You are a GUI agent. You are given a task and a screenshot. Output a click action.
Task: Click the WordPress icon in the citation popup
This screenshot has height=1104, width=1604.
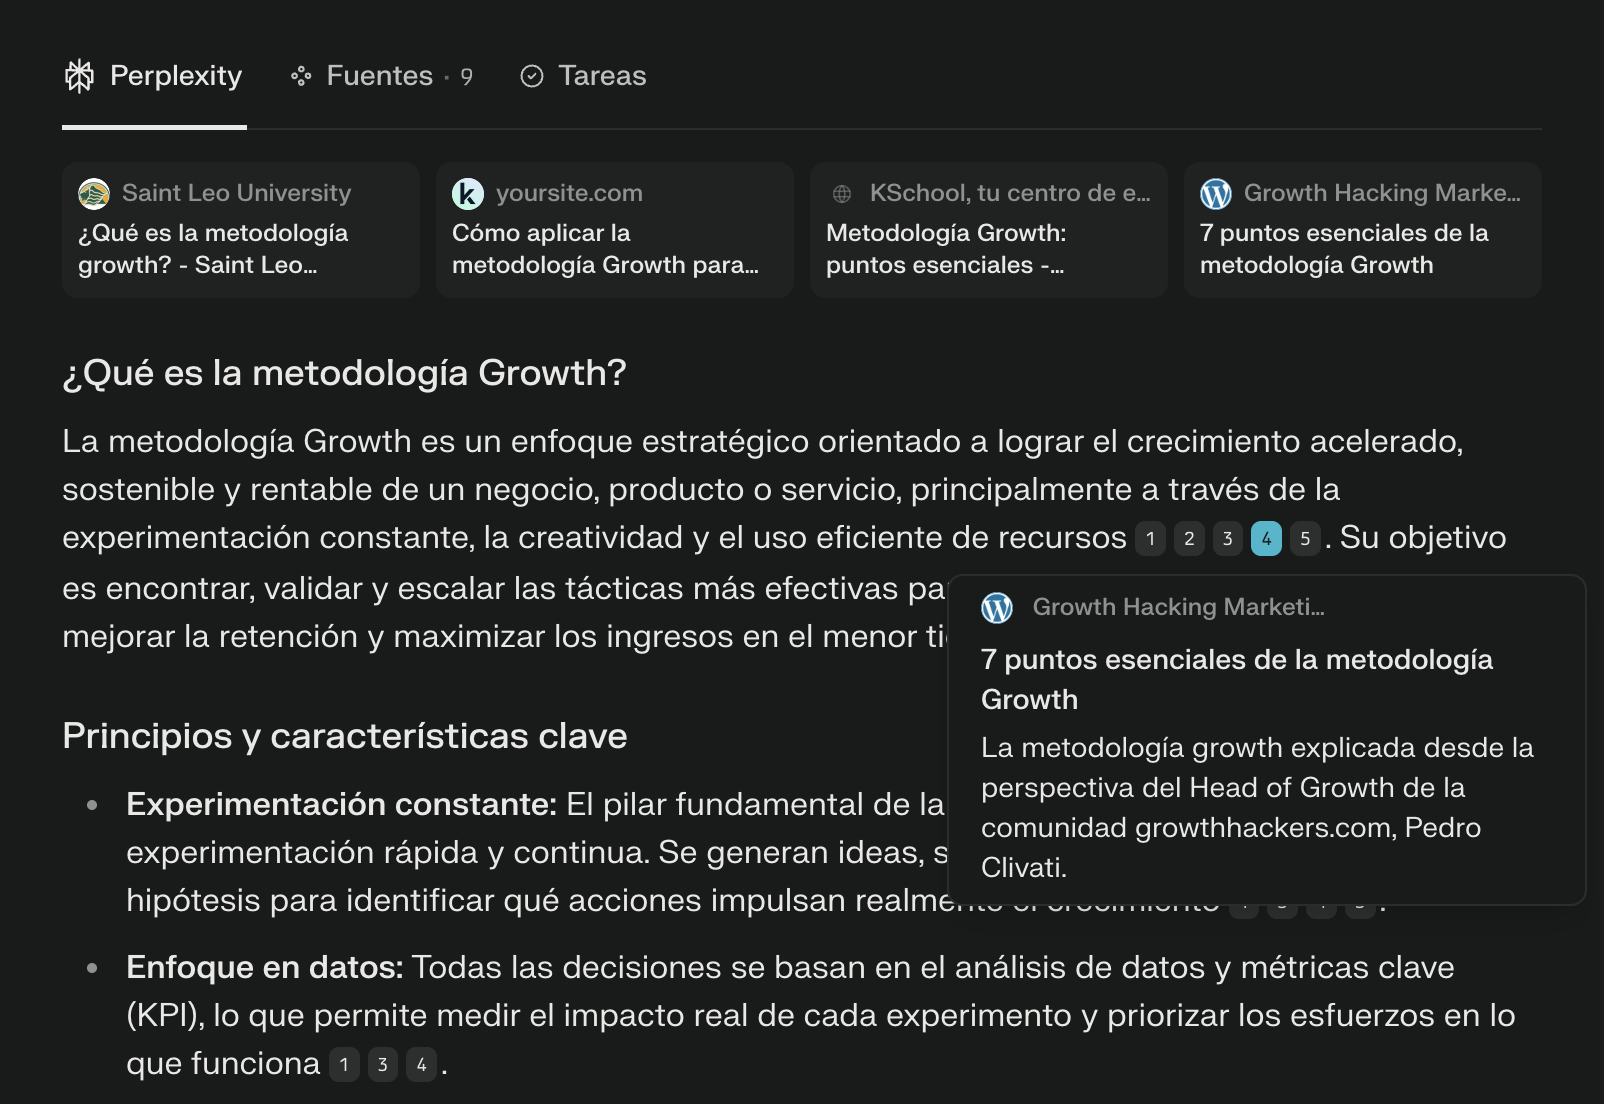[x=997, y=607]
